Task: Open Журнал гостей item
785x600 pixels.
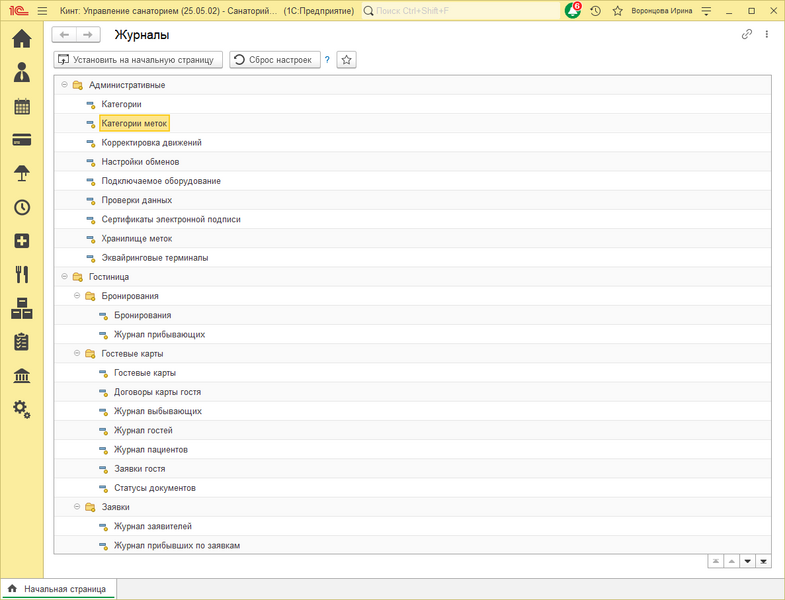Action: coord(143,430)
